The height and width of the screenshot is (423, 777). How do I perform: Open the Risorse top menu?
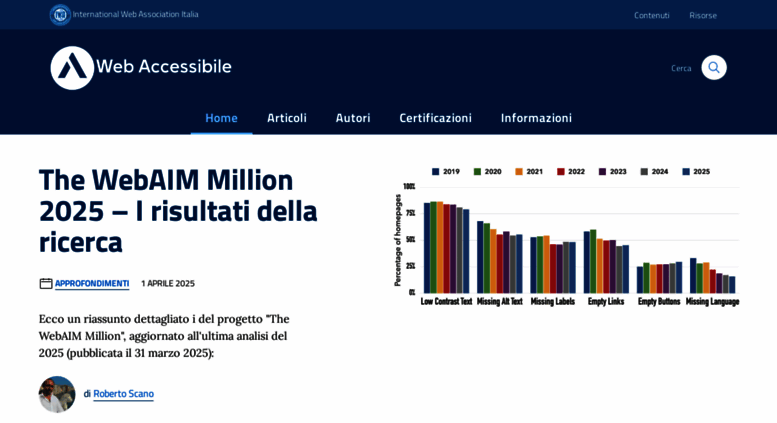tap(703, 15)
